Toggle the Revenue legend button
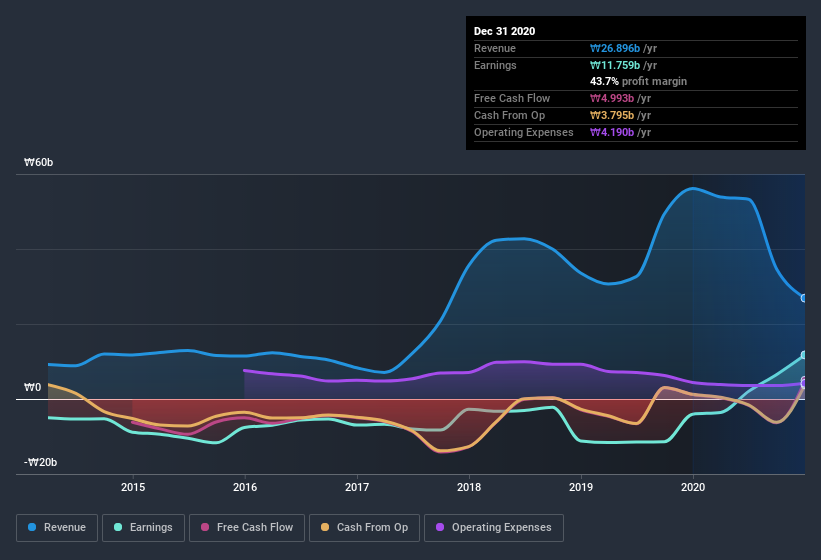Image resolution: width=821 pixels, height=560 pixels. tap(57, 527)
